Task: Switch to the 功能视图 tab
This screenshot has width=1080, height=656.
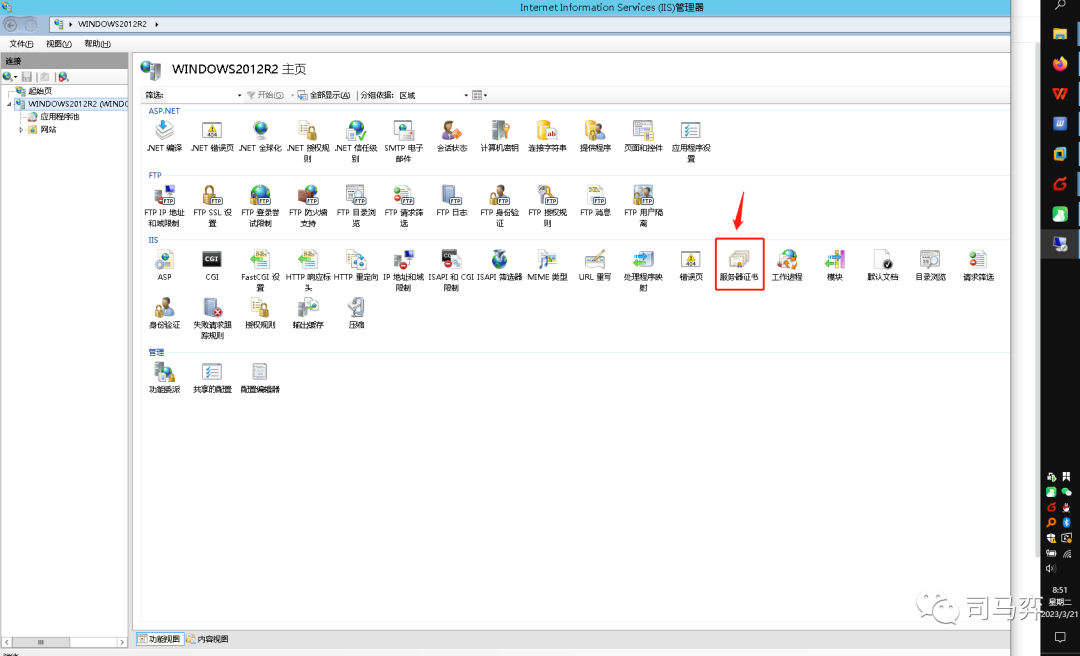Action: click(x=159, y=639)
